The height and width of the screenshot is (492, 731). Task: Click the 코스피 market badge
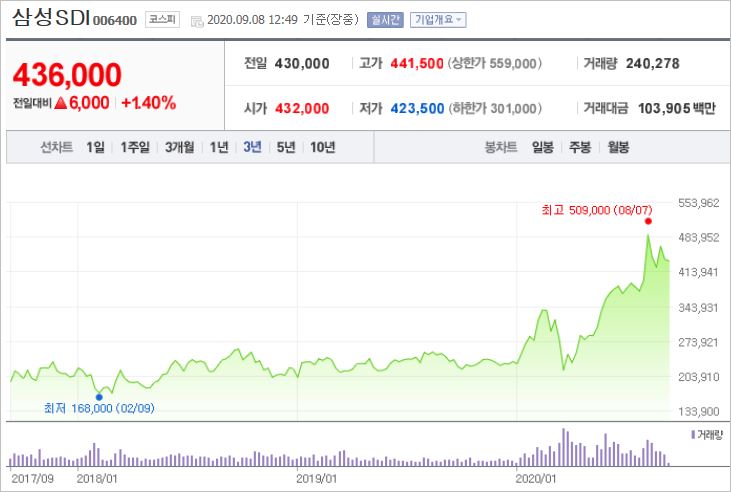click(x=162, y=20)
